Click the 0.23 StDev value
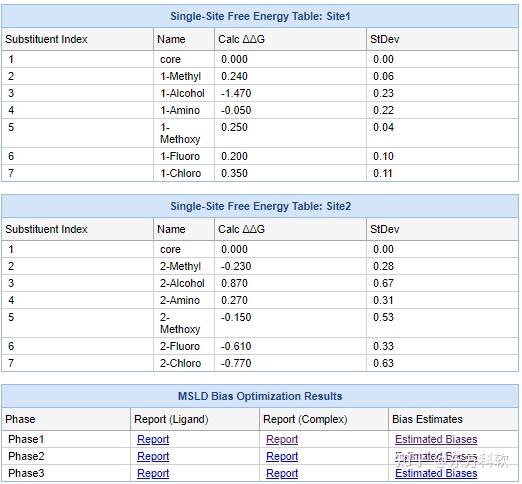The image size is (522, 484). [x=383, y=93]
